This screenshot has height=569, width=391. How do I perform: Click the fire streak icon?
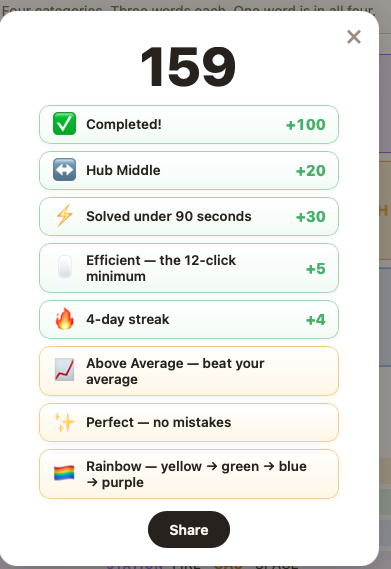pos(64,319)
